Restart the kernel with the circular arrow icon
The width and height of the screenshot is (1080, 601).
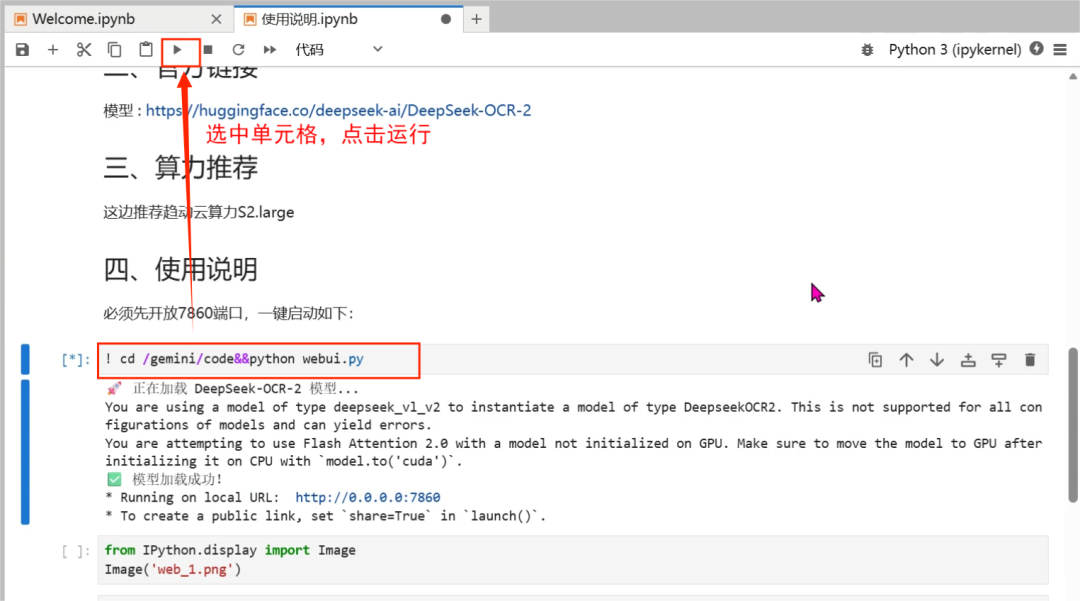pyautogui.click(x=238, y=50)
